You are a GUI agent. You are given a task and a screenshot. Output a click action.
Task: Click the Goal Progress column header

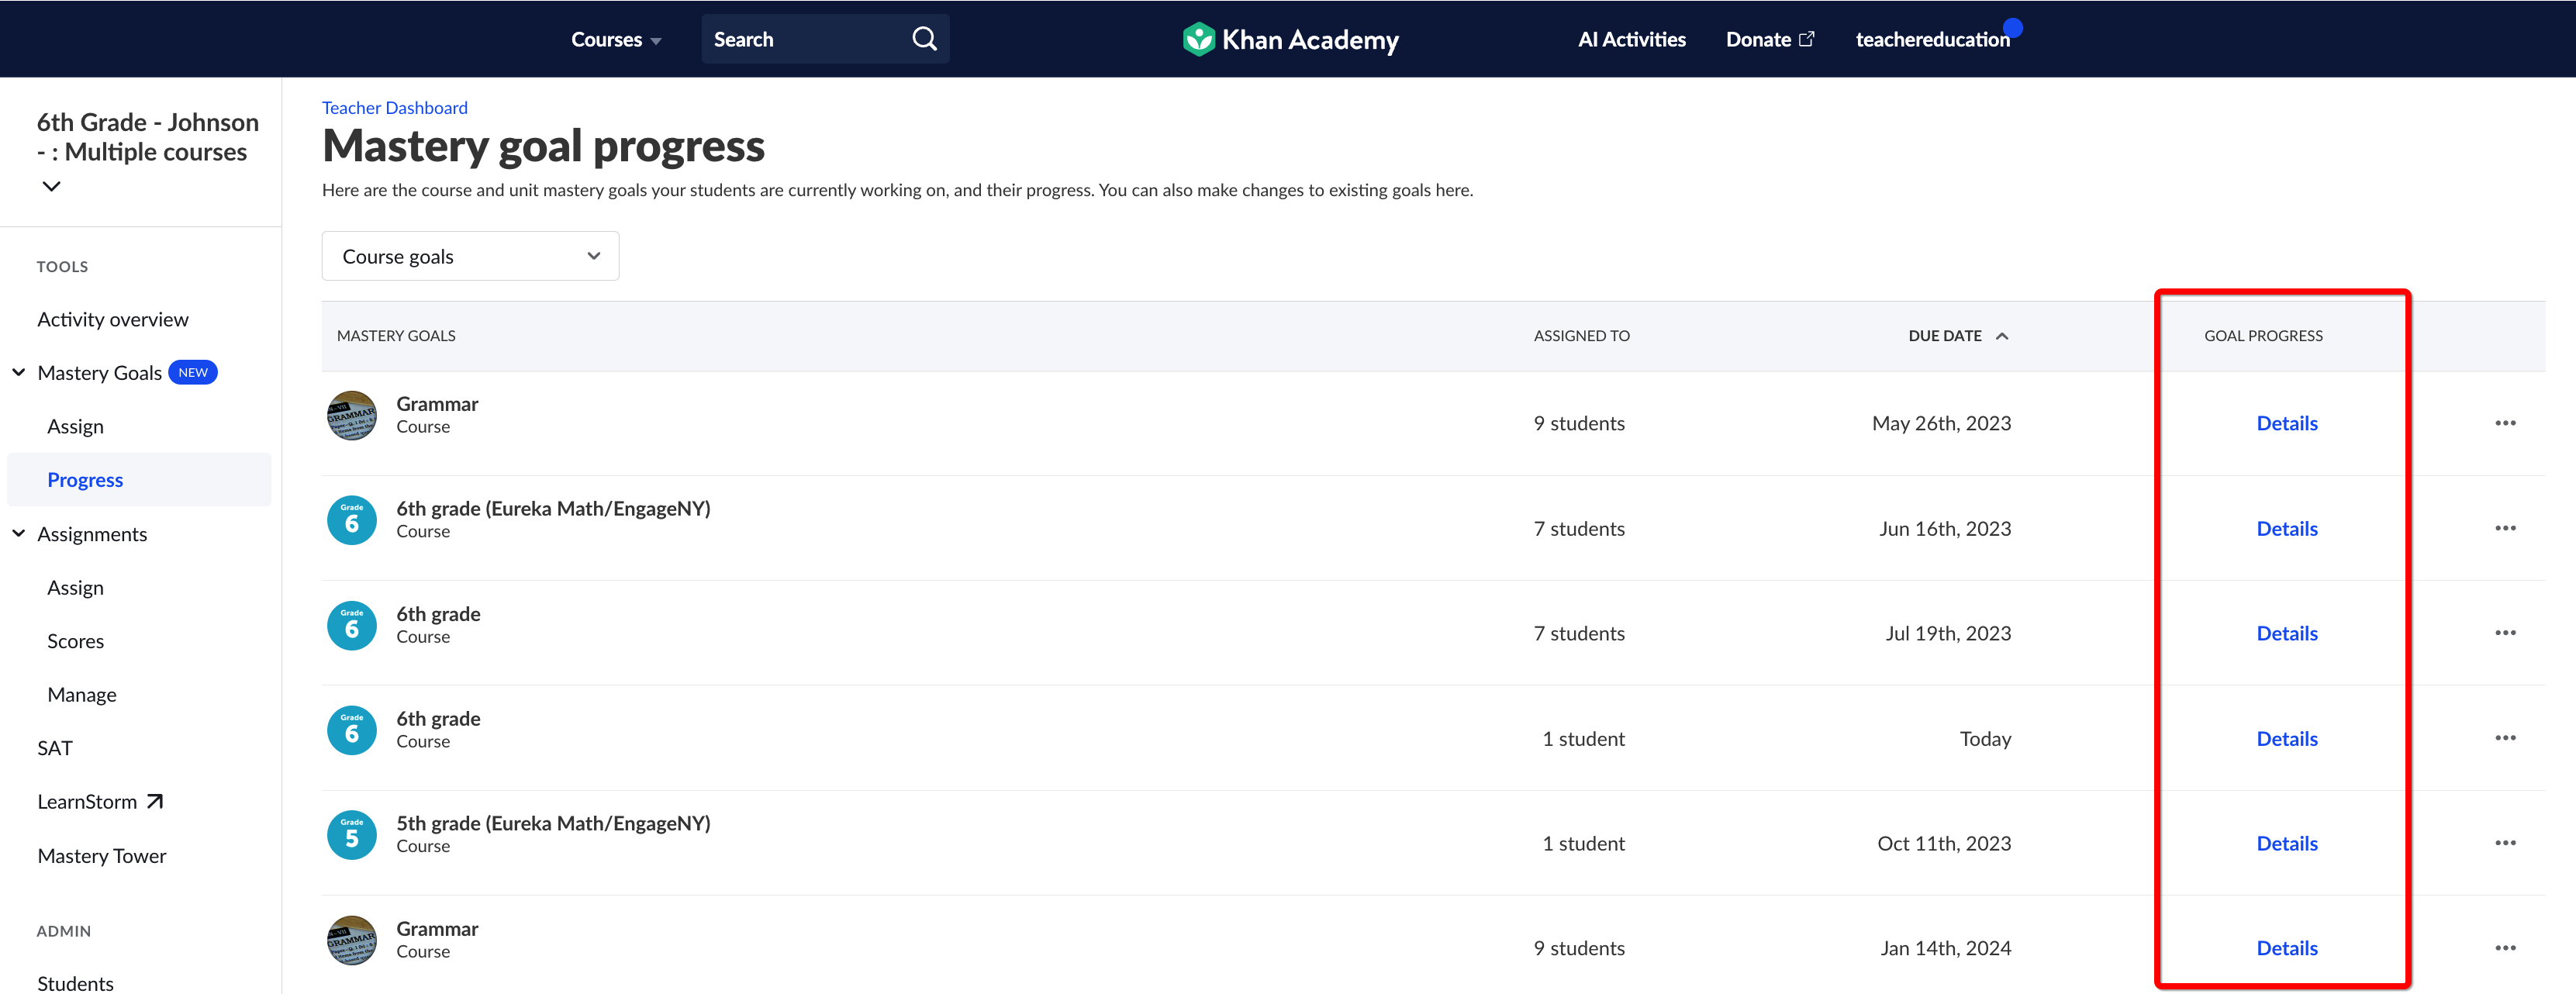pos(2263,336)
